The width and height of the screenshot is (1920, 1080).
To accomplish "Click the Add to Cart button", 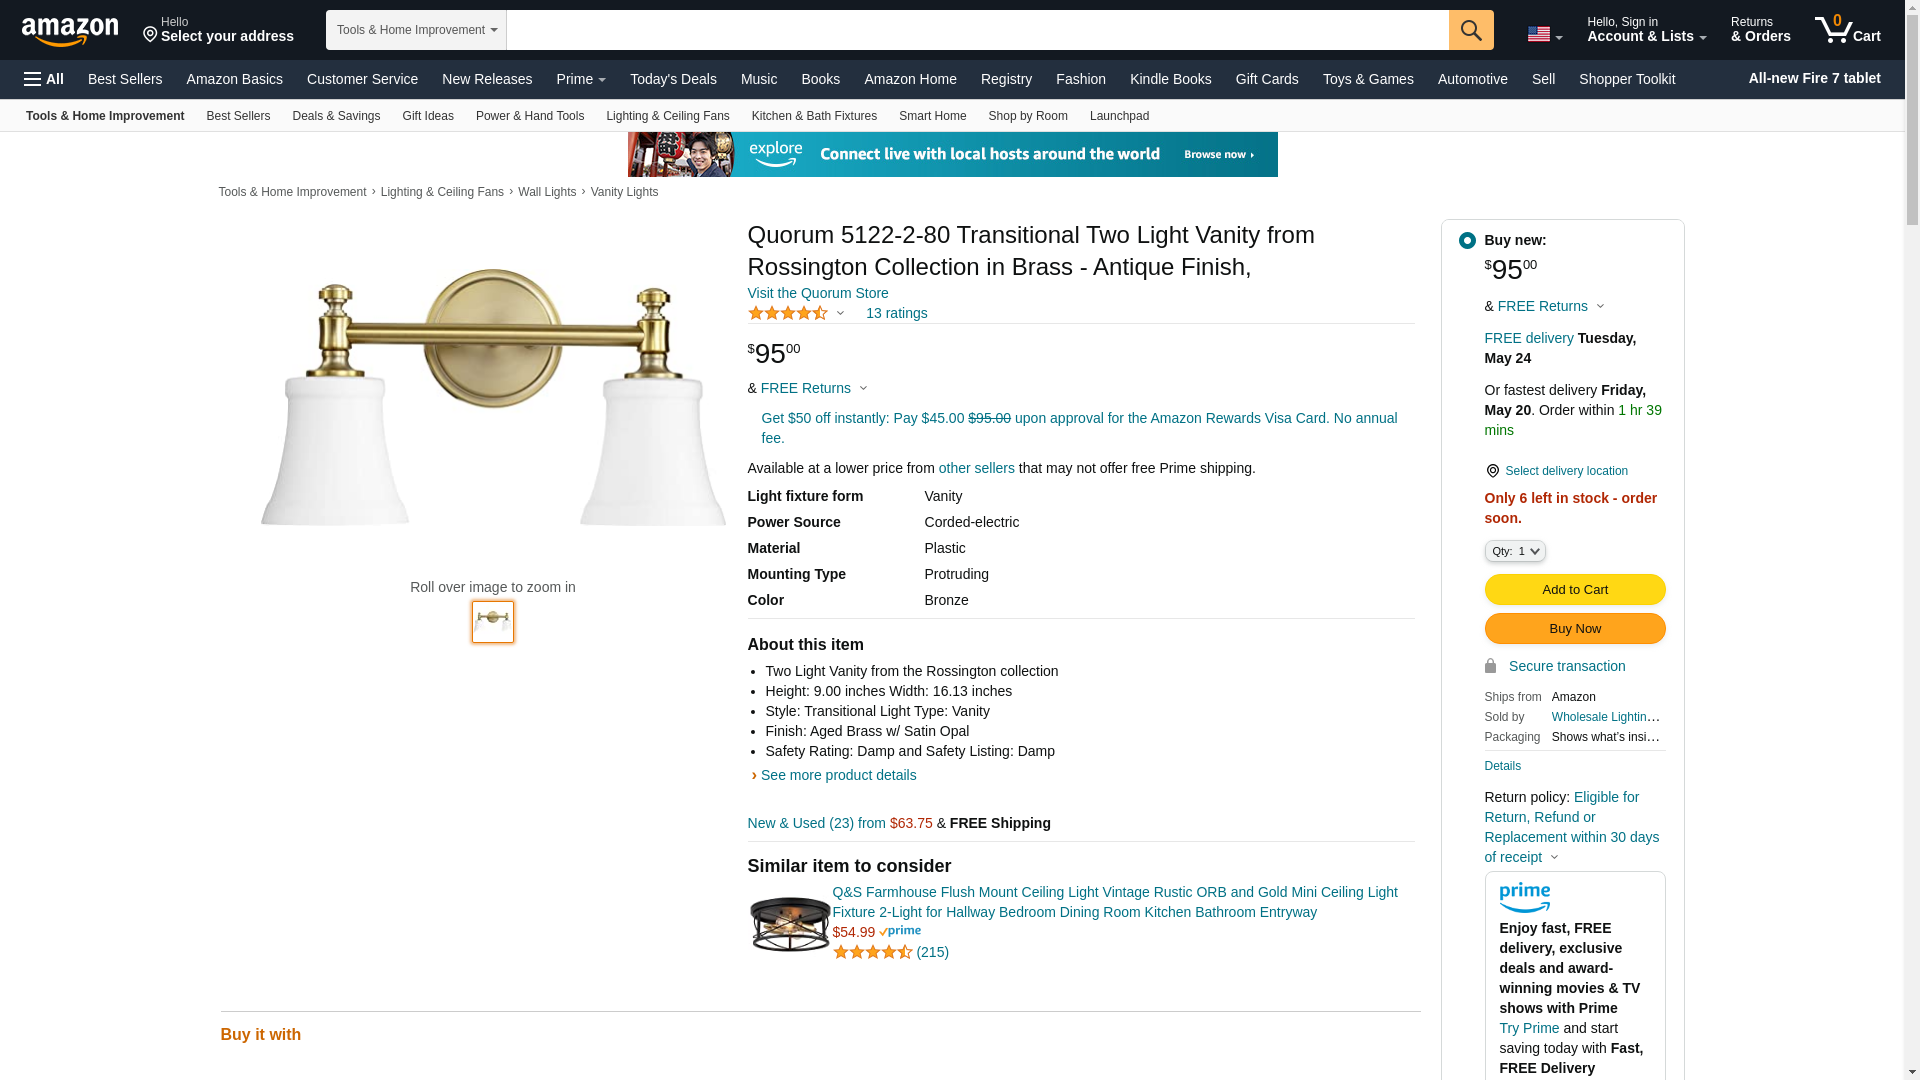I will pos(1575,589).
